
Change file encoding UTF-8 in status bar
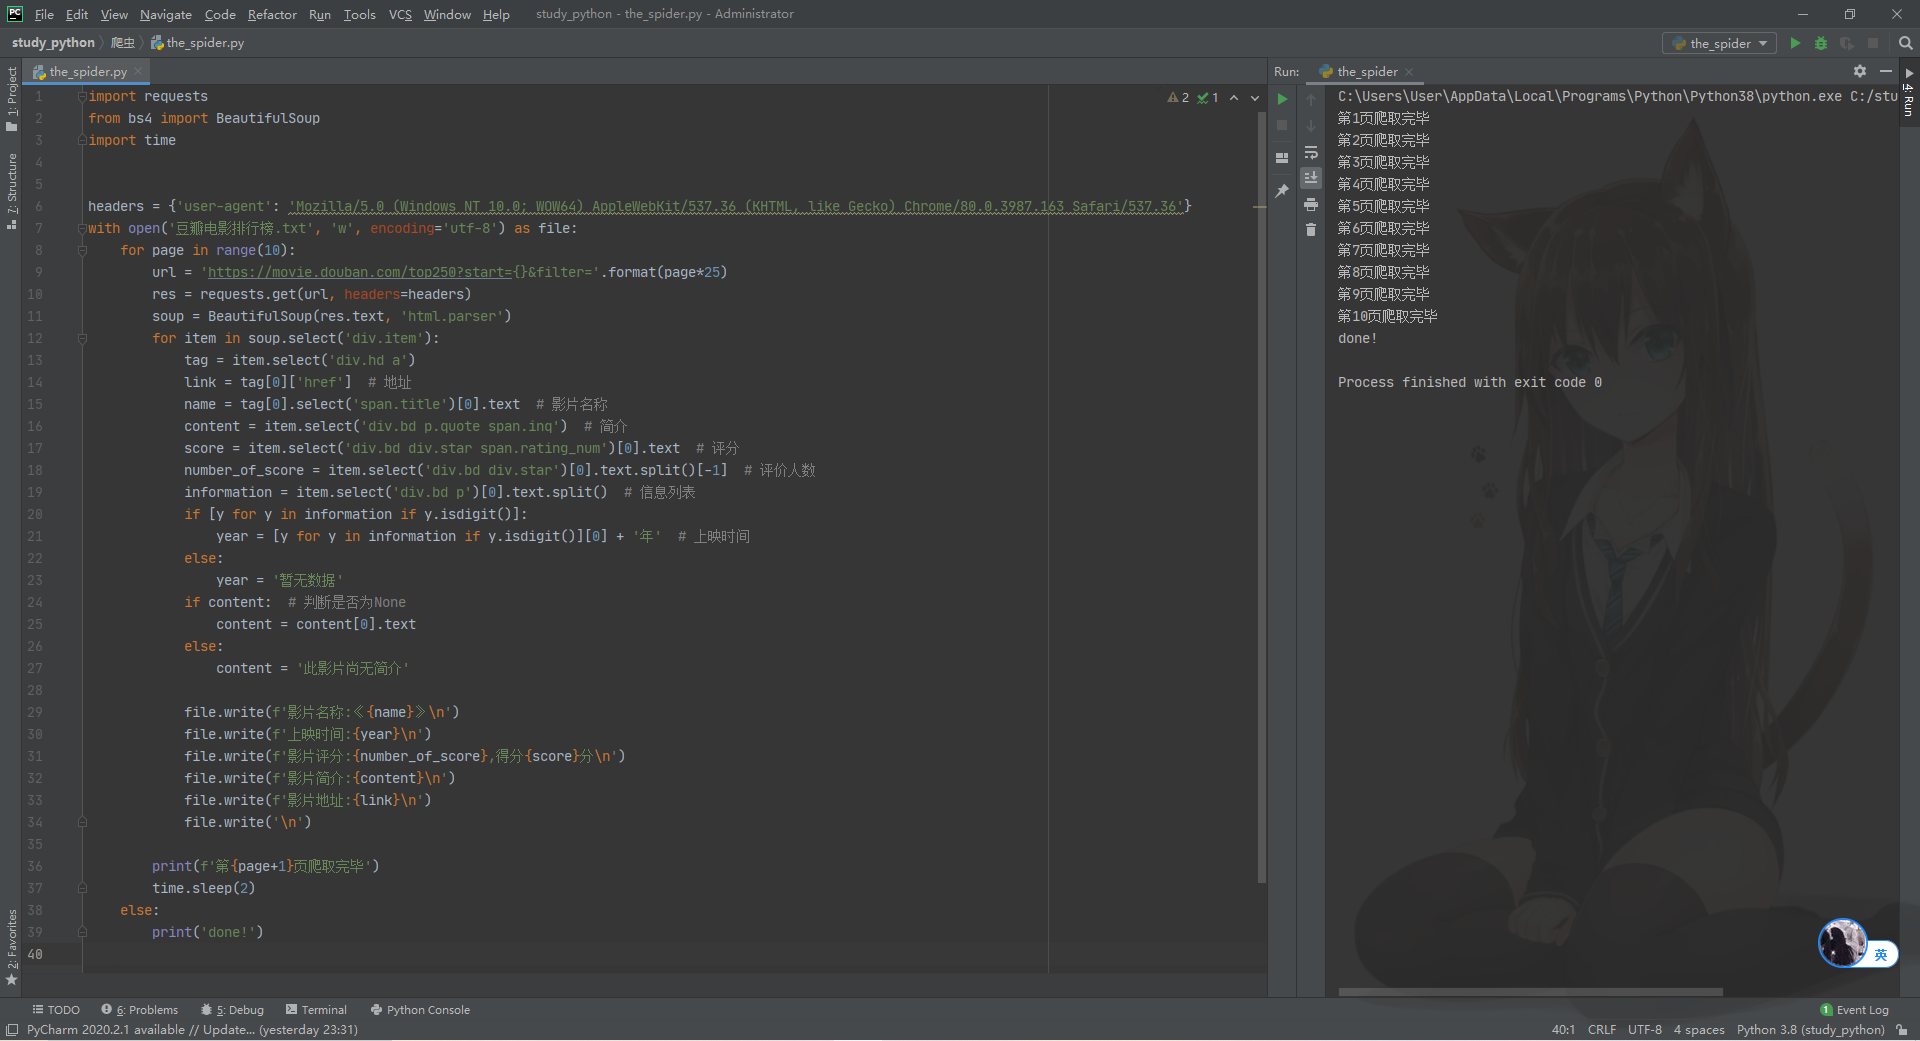[1645, 1030]
